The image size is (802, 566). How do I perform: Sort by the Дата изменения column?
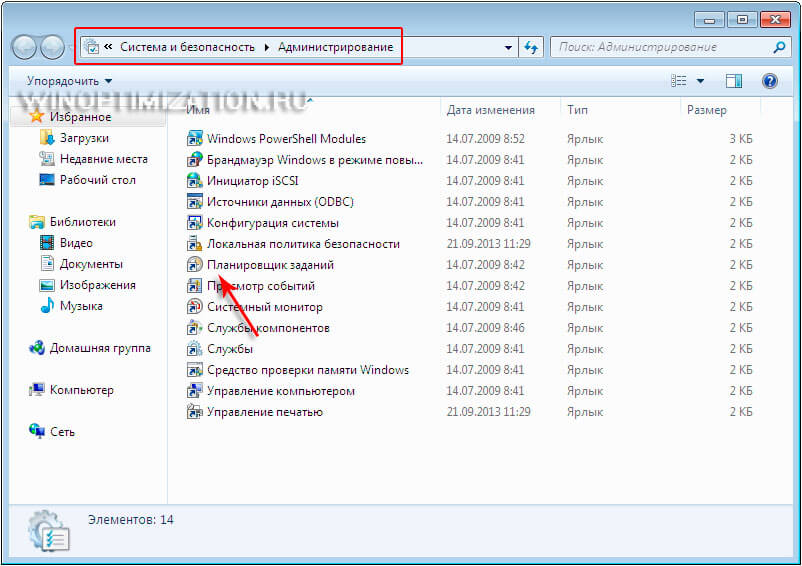point(491,110)
